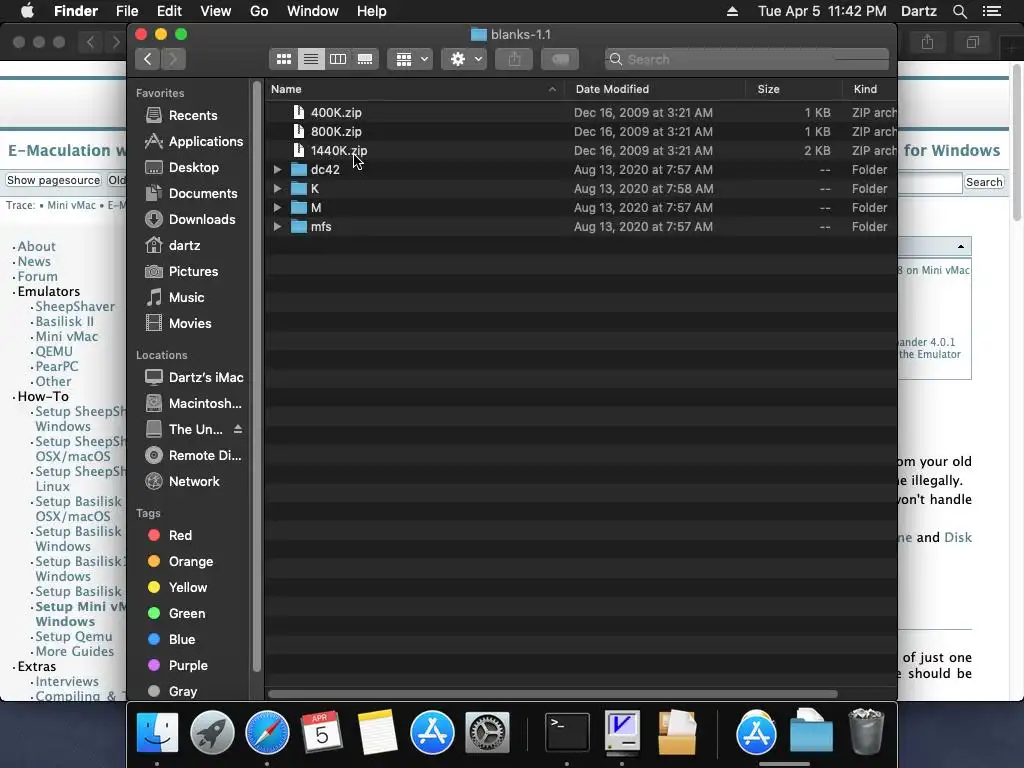
Task: Open Terminal from the Dock
Action: point(566,732)
